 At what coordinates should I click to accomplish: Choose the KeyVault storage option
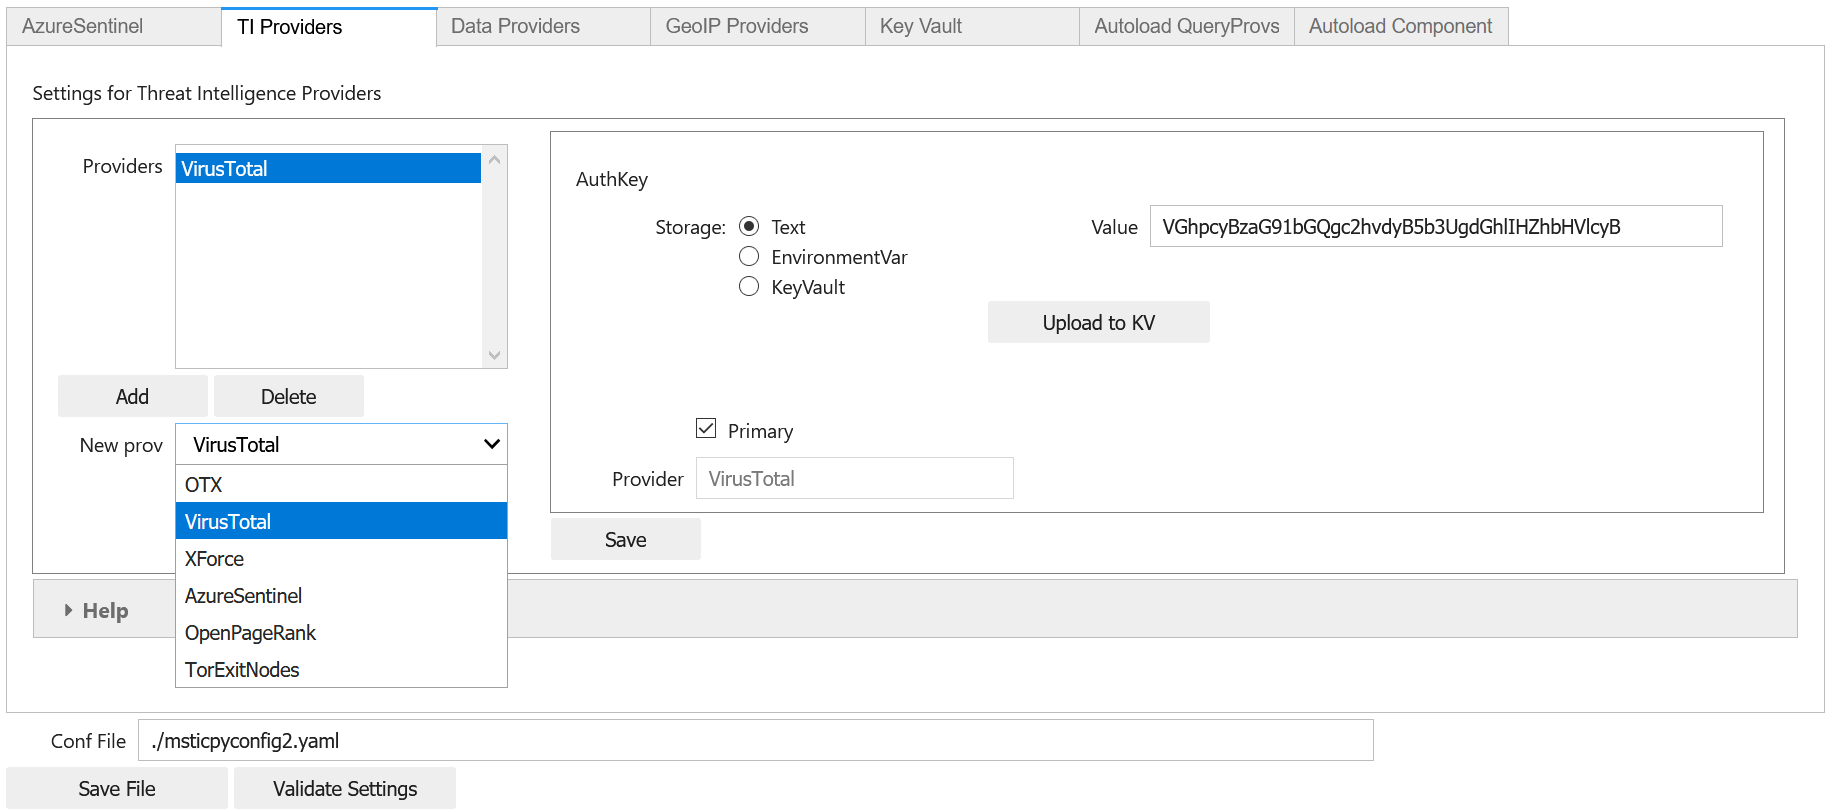coord(749,286)
